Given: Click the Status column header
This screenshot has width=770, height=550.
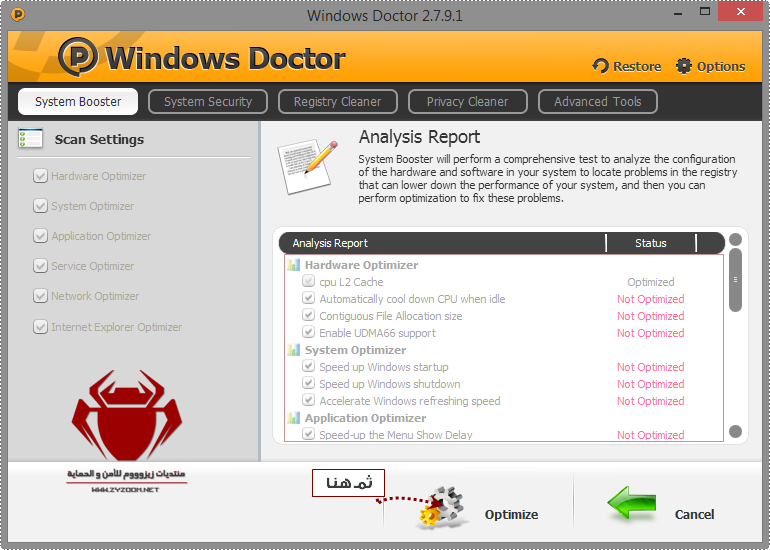Looking at the screenshot, I should pyautogui.click(x=651, y=243).
